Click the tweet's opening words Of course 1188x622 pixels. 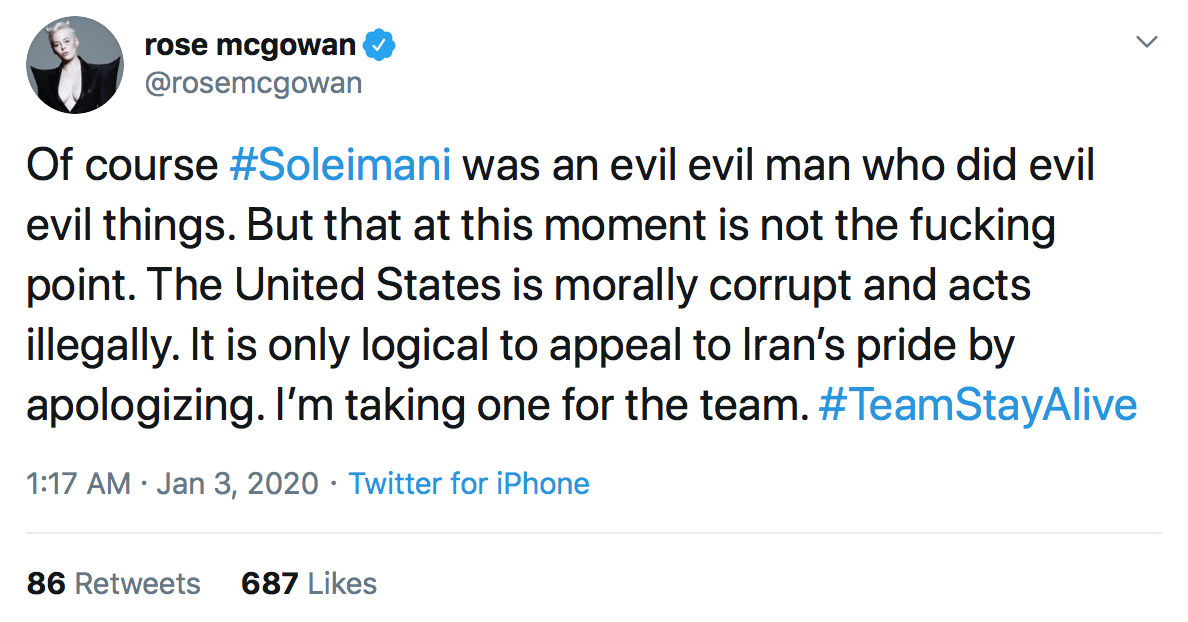pyautogui.click(x=122, y=164)
